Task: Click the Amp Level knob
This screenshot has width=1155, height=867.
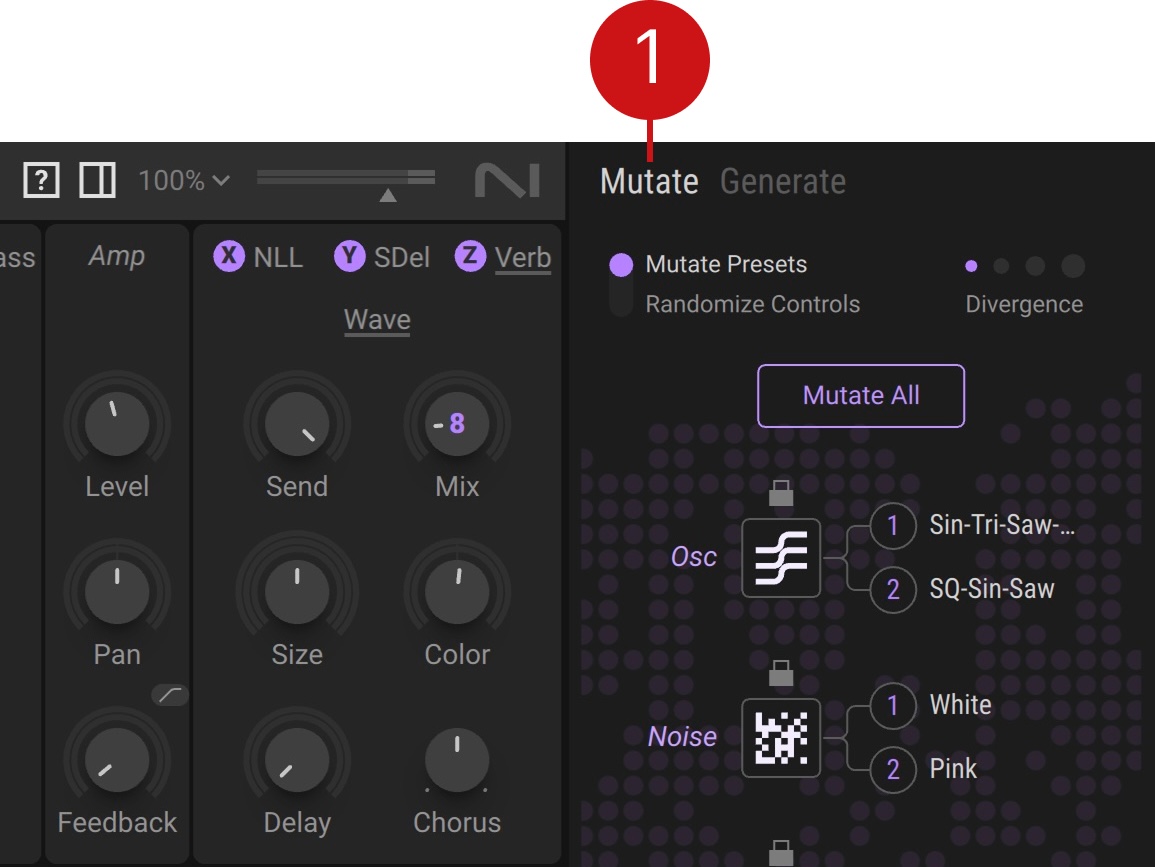Action: tap(116, 424)
